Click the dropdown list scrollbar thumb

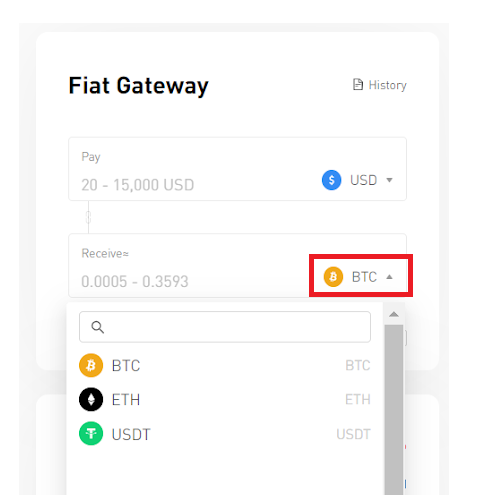tap(394, 410)
